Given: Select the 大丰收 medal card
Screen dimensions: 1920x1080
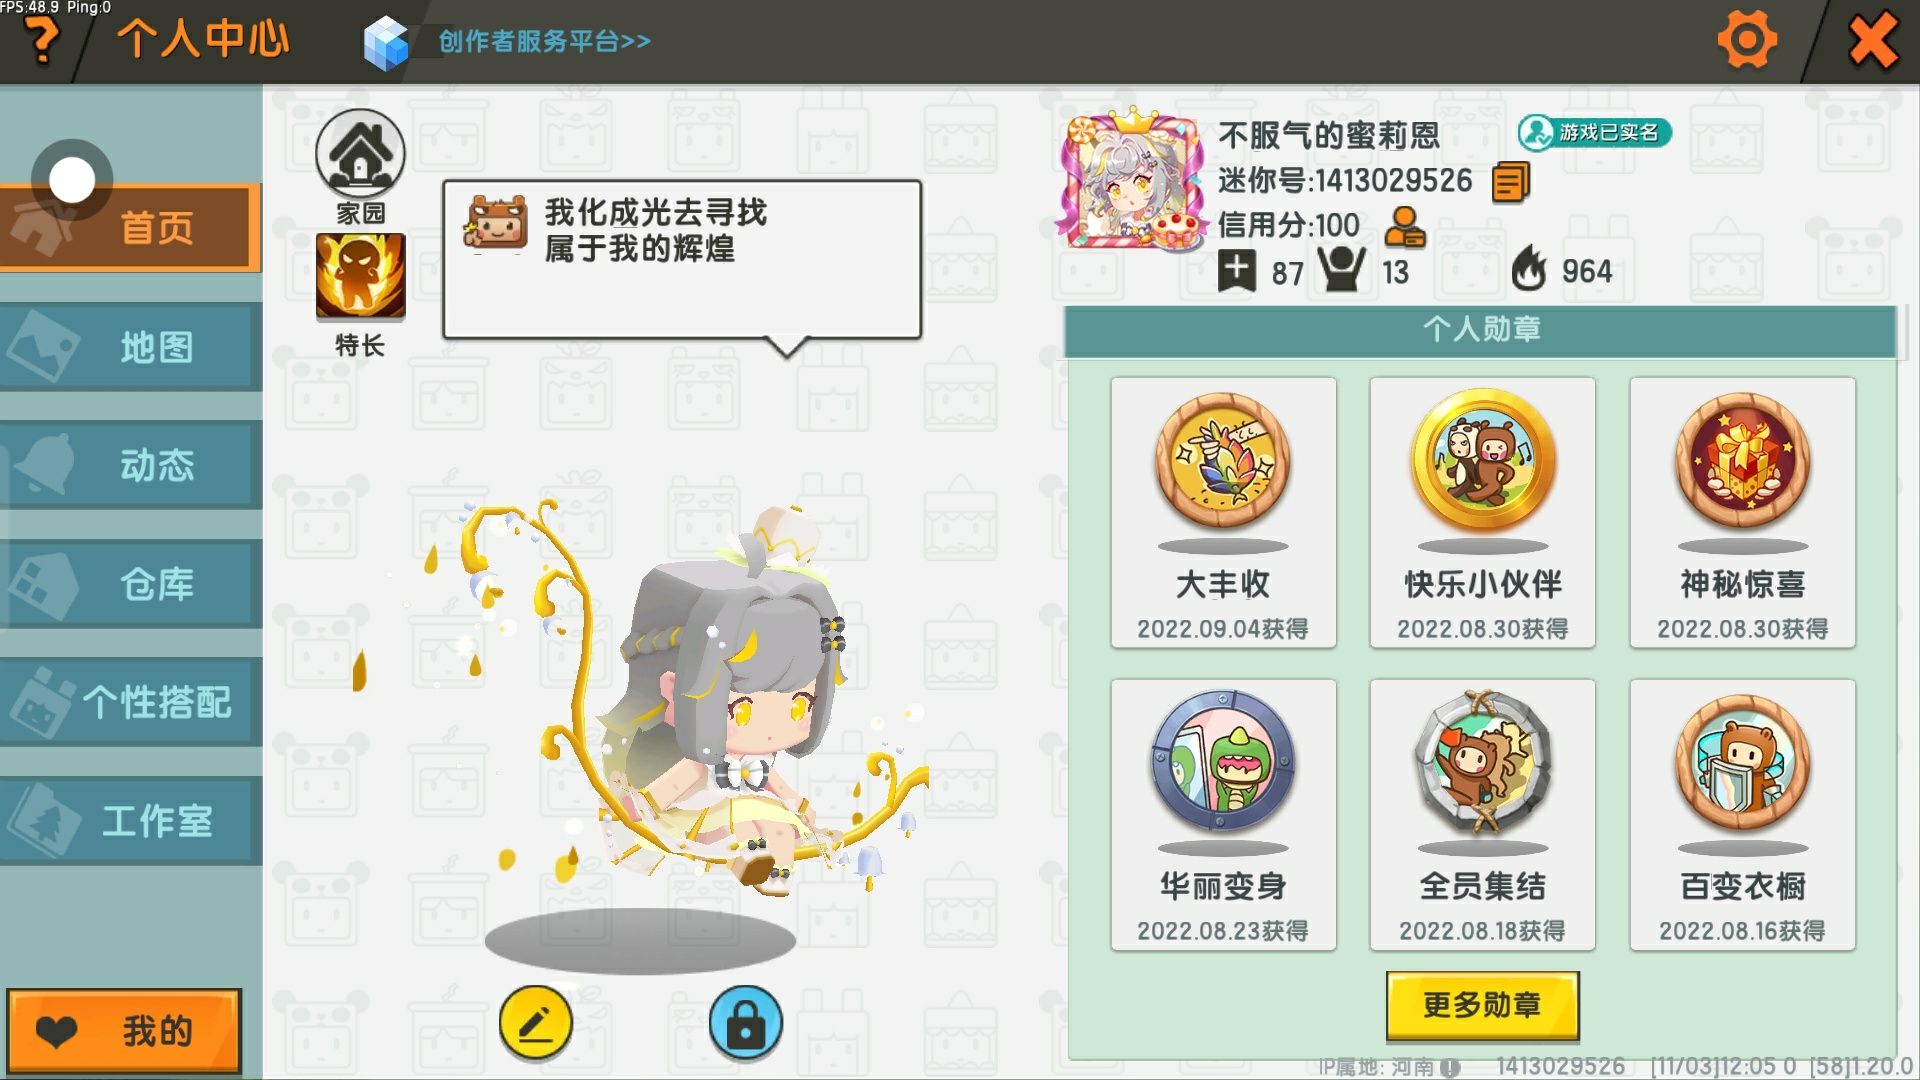Looking at the screenshot, I should tap(1223, 512).
